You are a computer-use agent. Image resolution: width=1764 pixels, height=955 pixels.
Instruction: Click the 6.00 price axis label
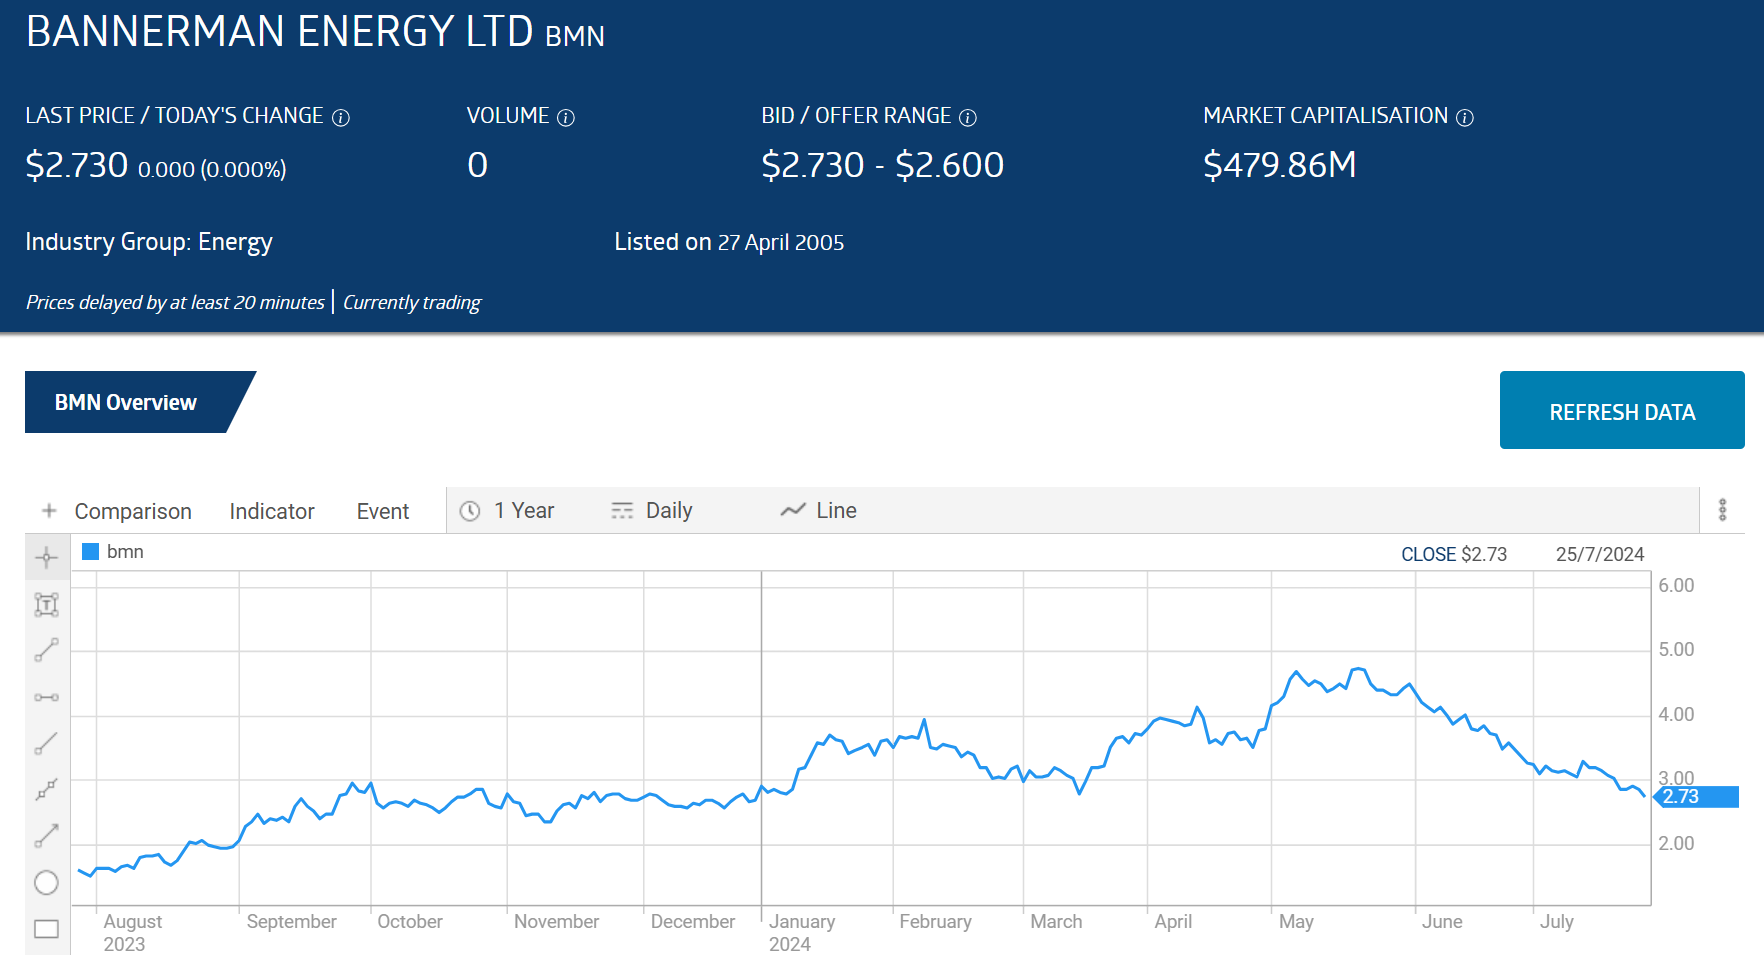click(1676, 585)
